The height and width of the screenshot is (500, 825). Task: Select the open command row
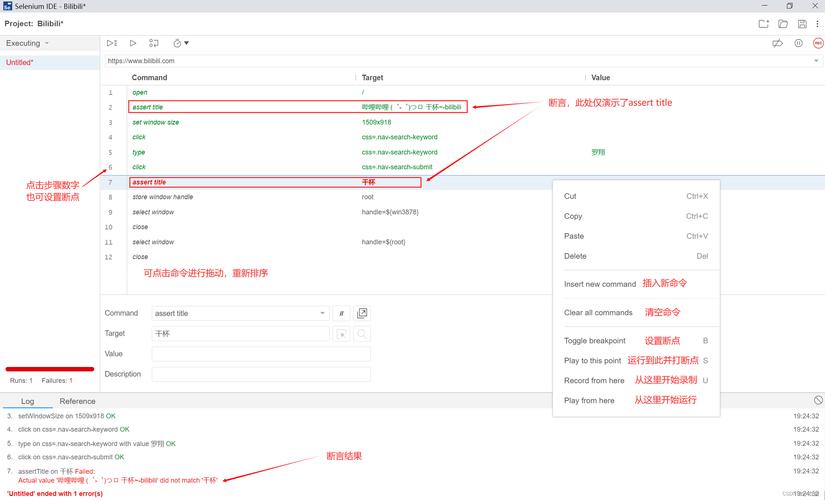pos(463,92)
